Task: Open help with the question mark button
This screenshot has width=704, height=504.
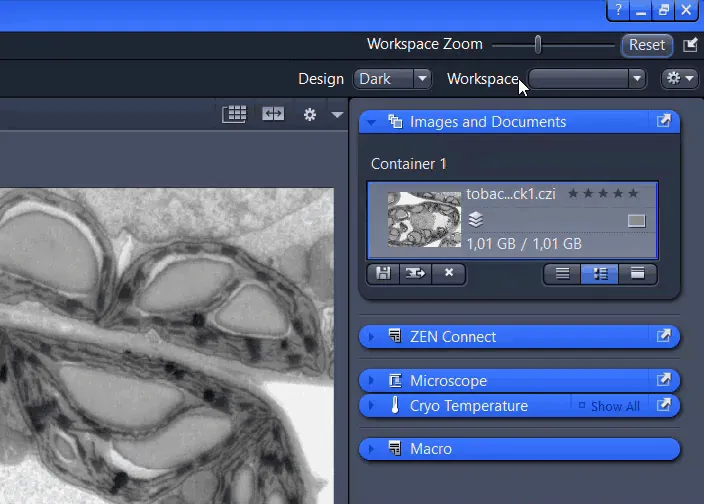Action: pyautogui.click(x=620, y=10)
